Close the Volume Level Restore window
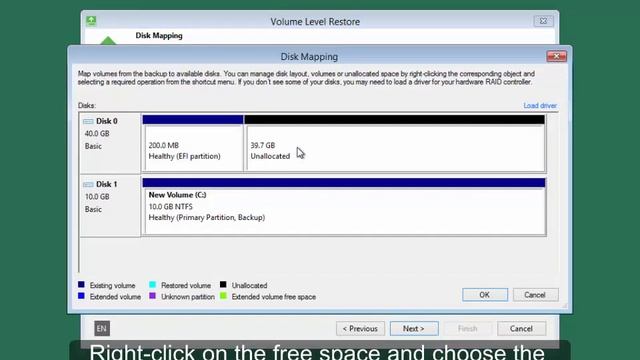This screenshot has width=640, height=360. tap(543, 21)
